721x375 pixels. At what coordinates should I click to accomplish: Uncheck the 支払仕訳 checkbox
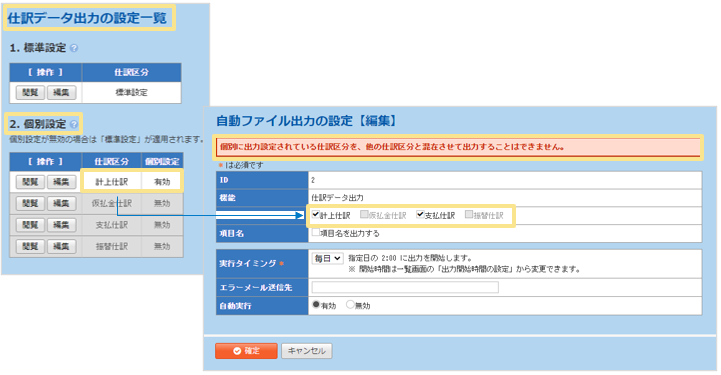[420, 214]
